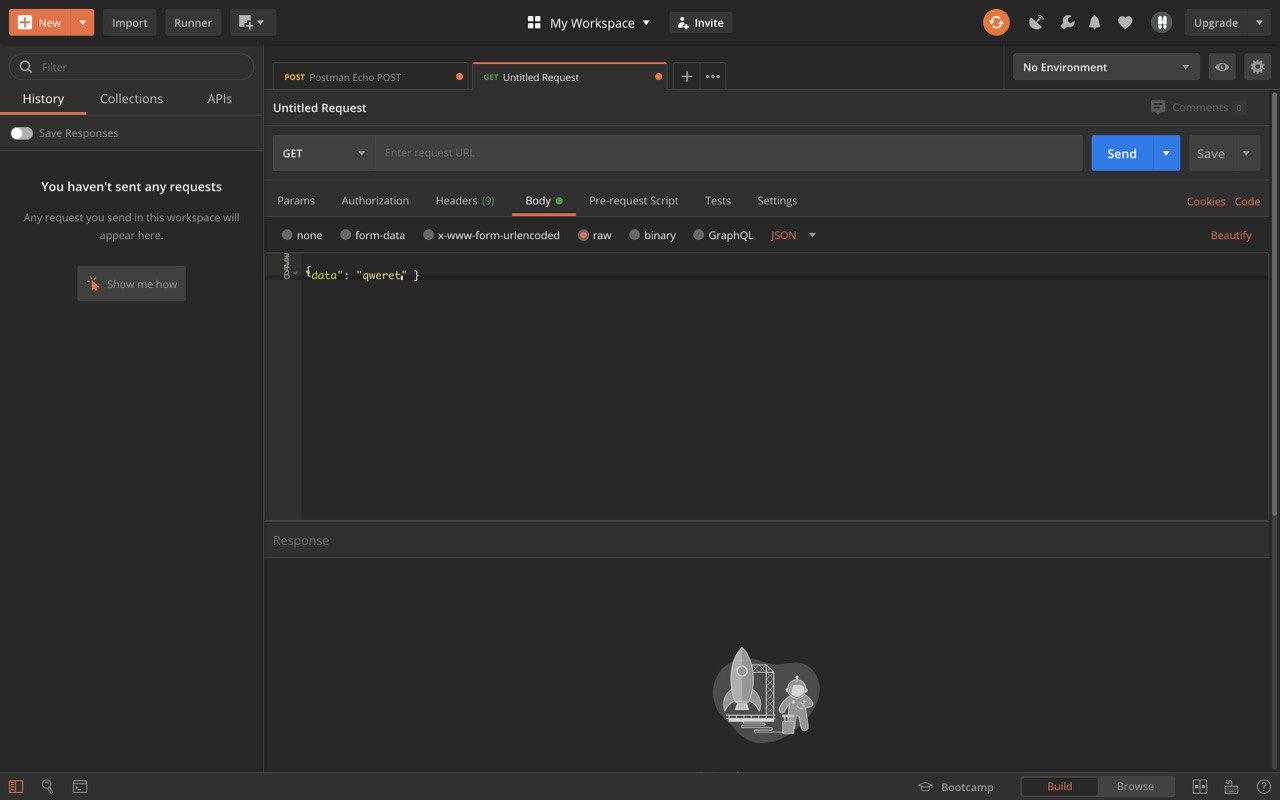Viewport: 1280px width, 800px height.
Task: Click the new window plus icon dropdown
Action: [x=253, y=22]
